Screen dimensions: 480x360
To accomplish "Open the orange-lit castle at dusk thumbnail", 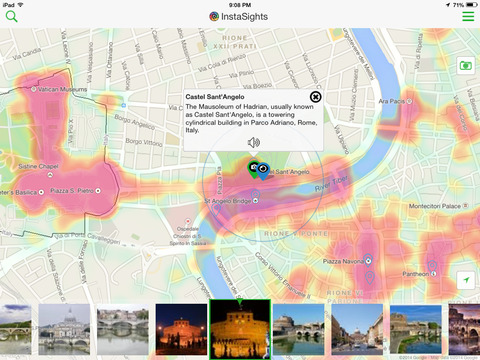I will pos(181,329).
